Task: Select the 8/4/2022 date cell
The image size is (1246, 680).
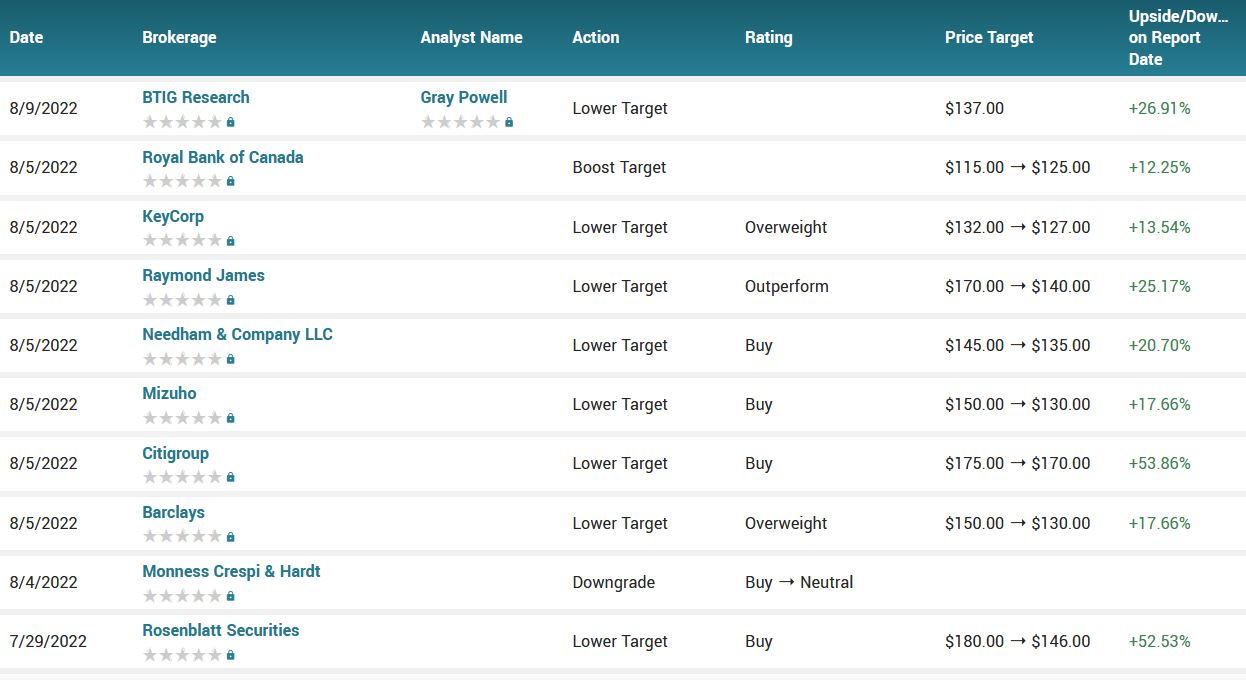Action: [x=43, y=582]
